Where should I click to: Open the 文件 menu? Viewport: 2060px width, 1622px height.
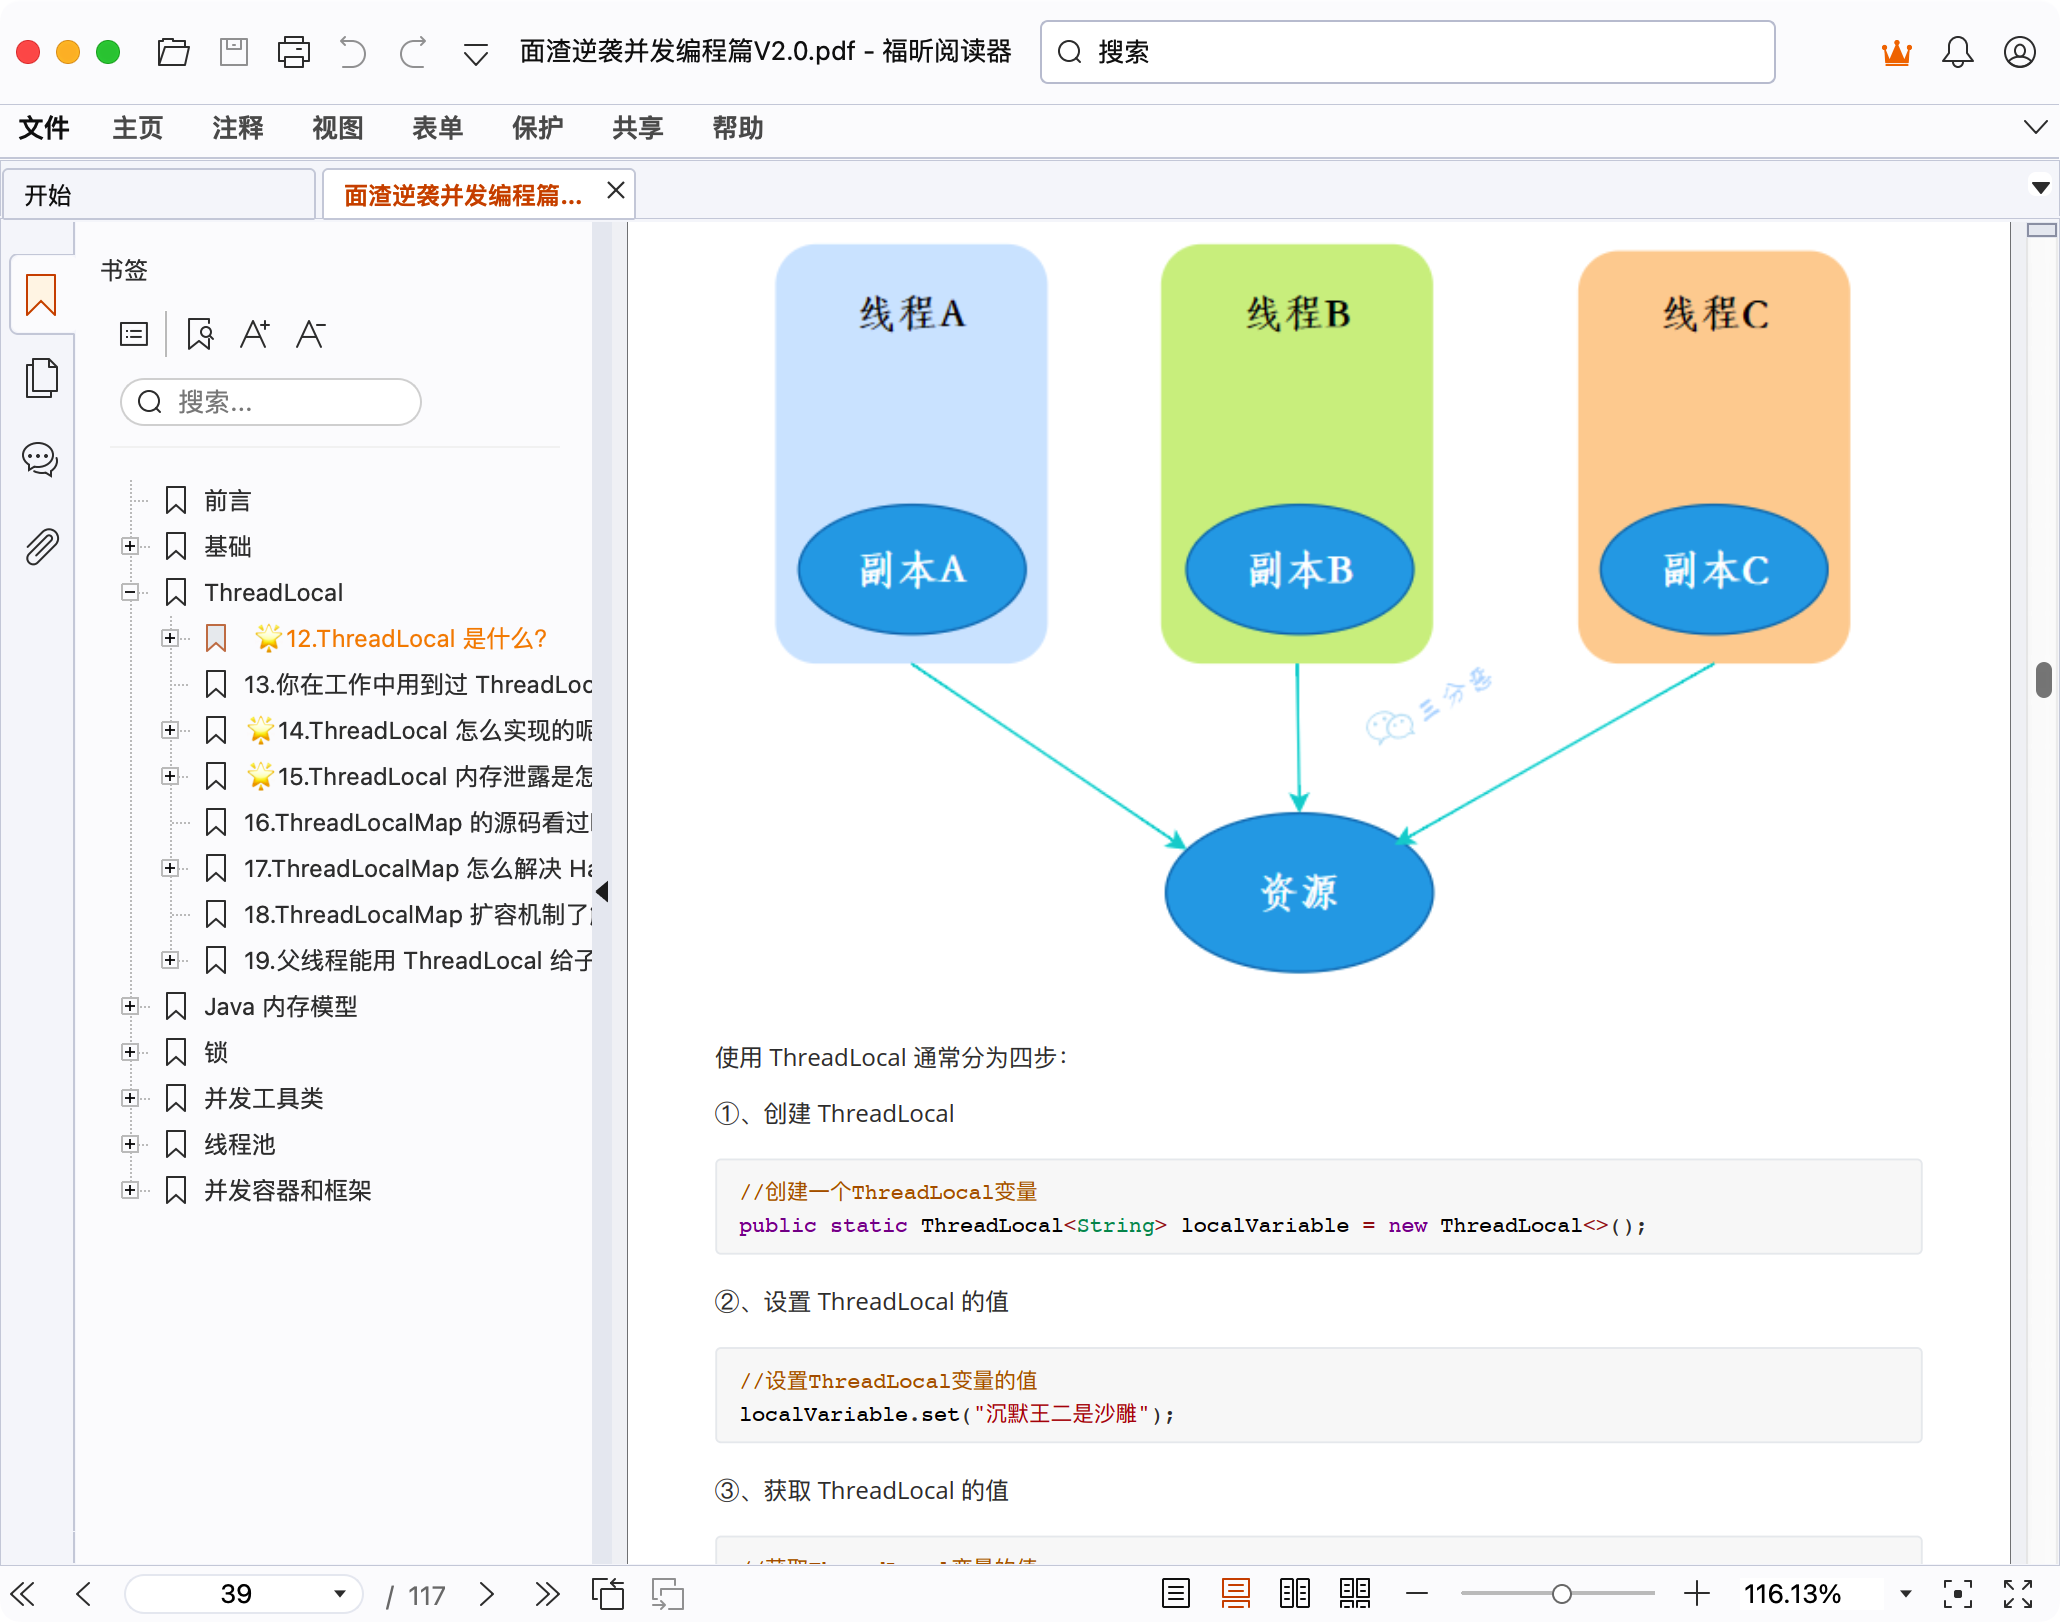pos(43,128)
